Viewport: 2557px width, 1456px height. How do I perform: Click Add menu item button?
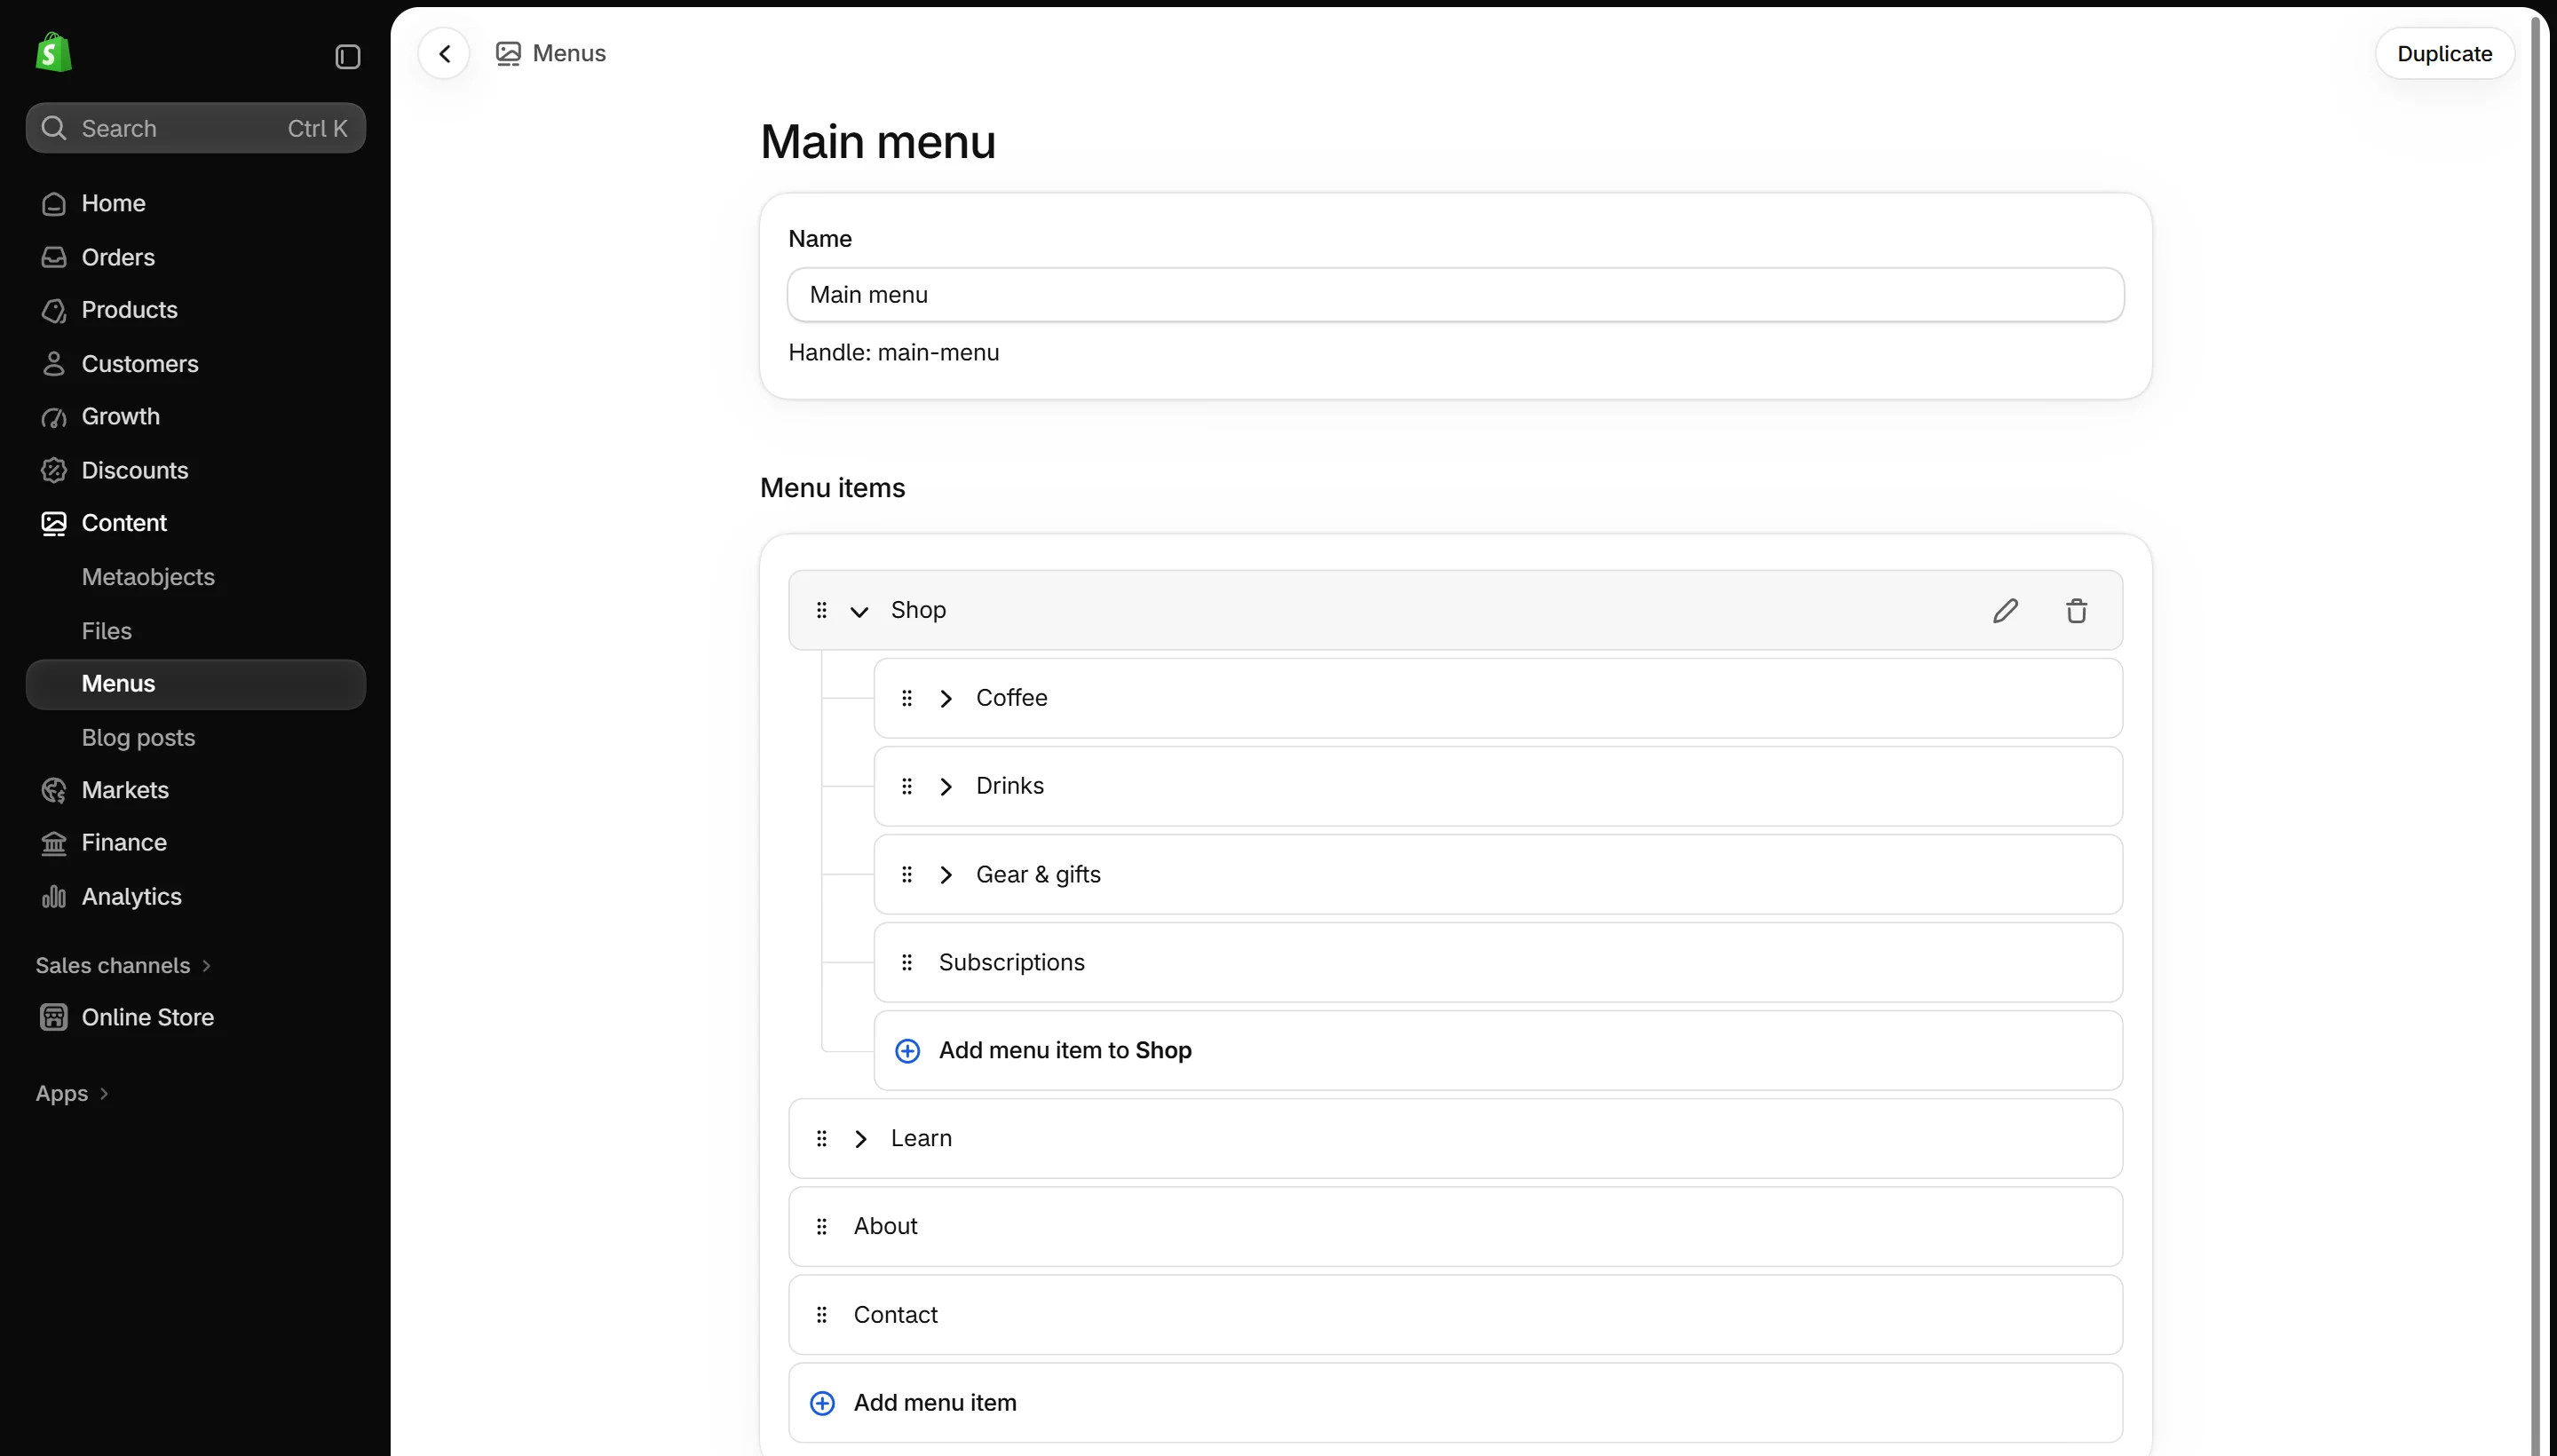click(1455, 1403)
